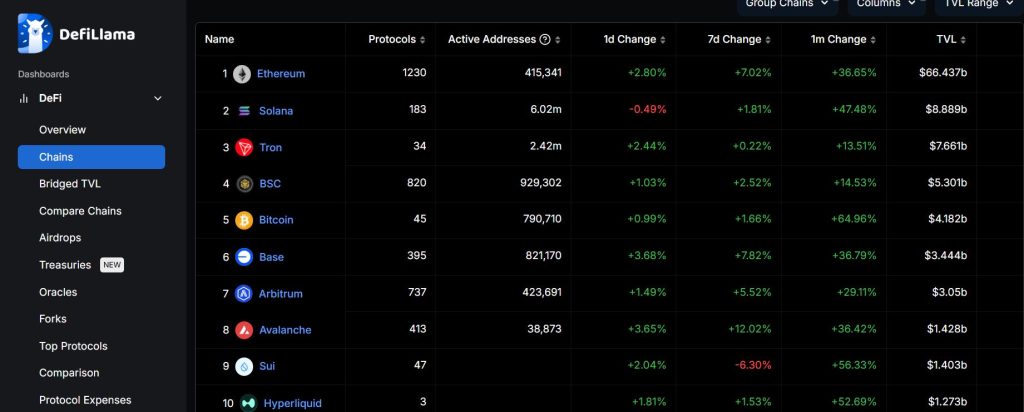Click the DefiLlama logo icon
1024x412 pixels.
[x=36, y=33]
